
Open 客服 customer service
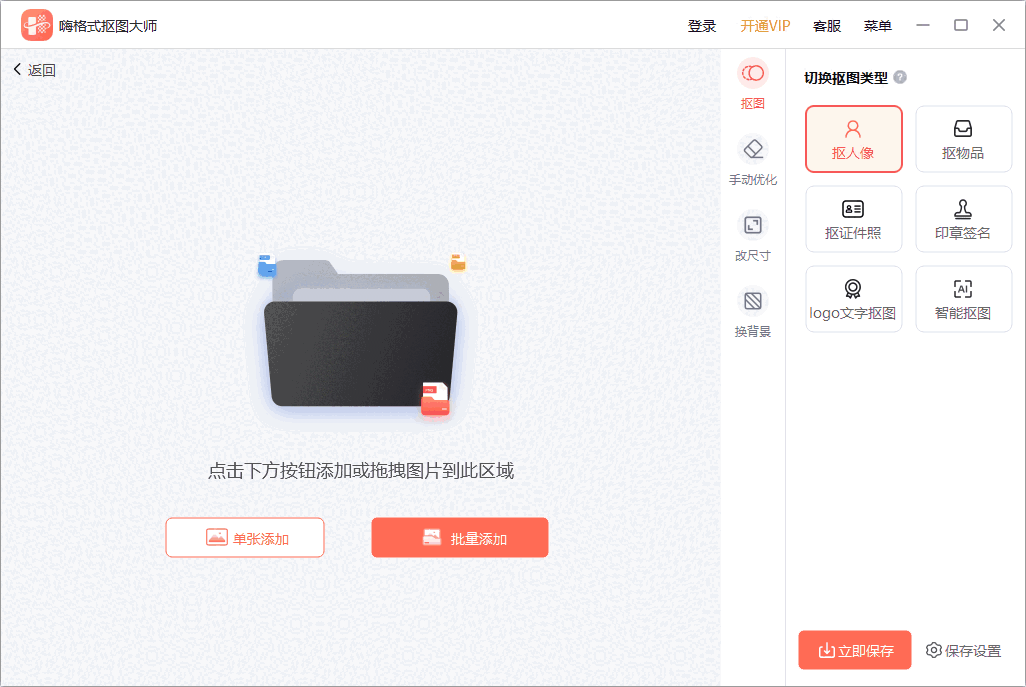[826, 25]
